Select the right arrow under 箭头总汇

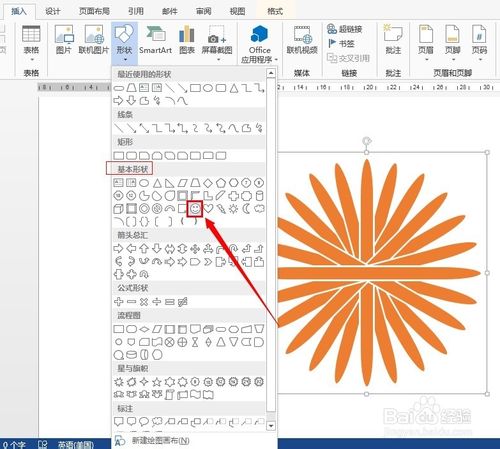(x=118, y=249)
